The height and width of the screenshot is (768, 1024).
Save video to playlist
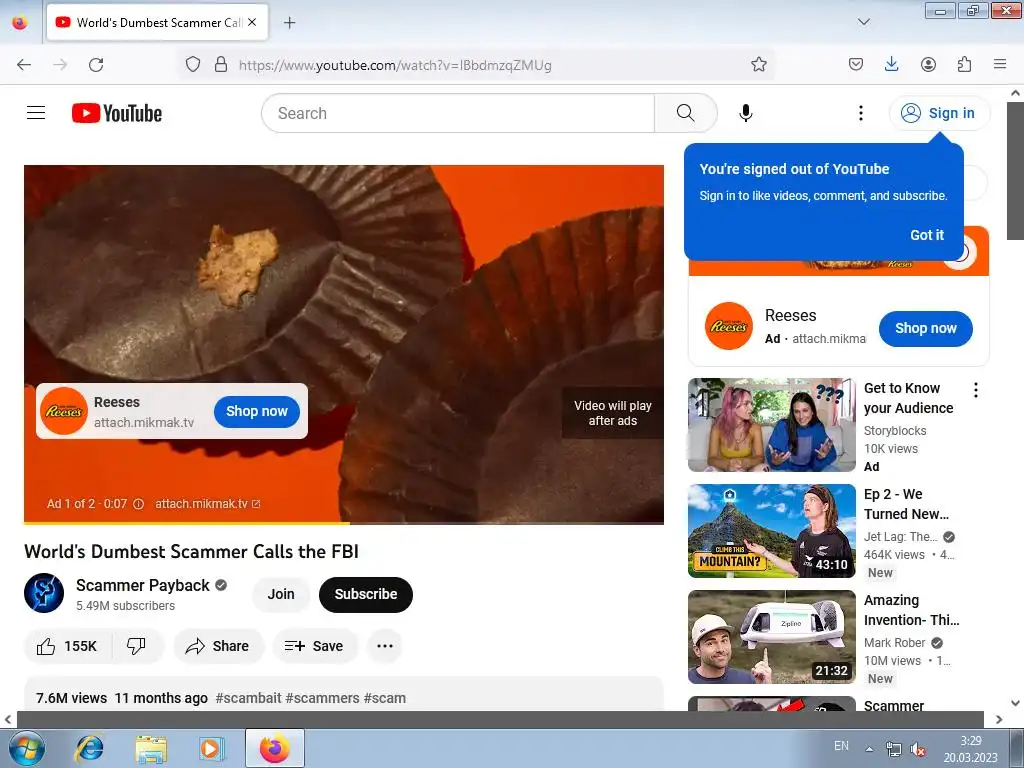click(x=315, y=646)
